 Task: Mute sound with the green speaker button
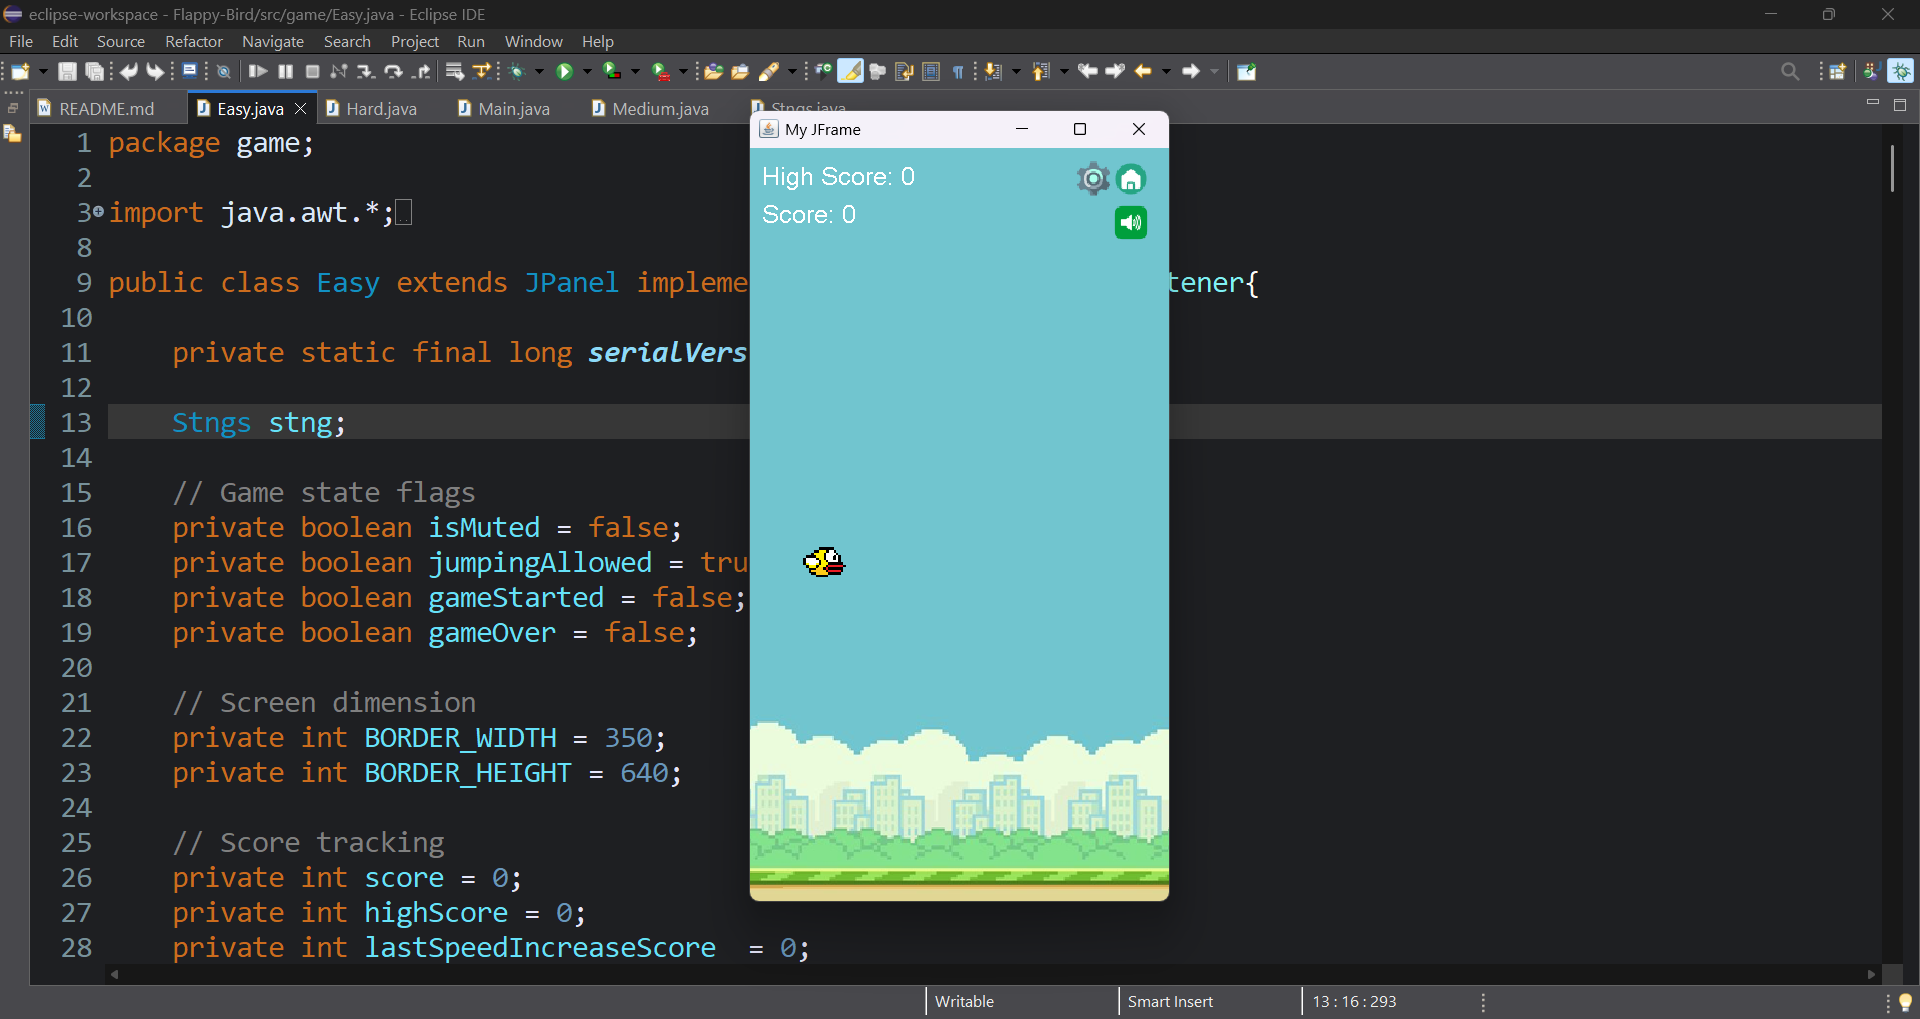pyautogui.click(x=1131, y=222)
